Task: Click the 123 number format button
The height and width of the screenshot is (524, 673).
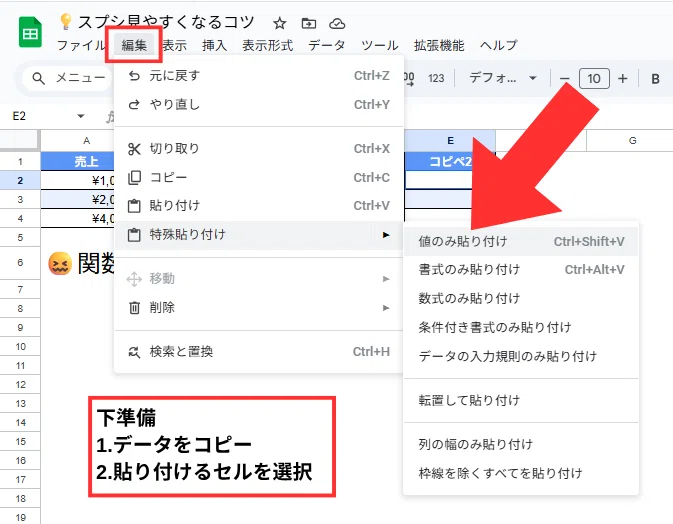Action: pos(436,79)
